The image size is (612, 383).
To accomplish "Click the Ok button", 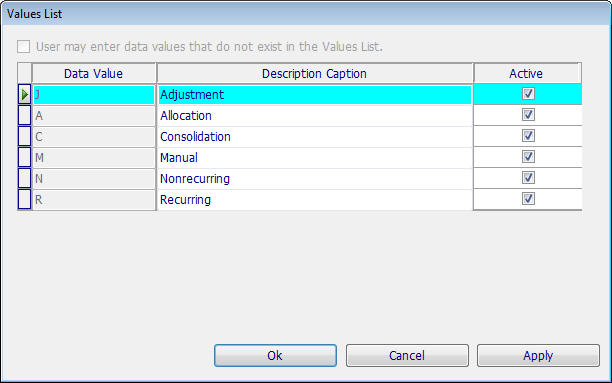I will pos(275,355).
